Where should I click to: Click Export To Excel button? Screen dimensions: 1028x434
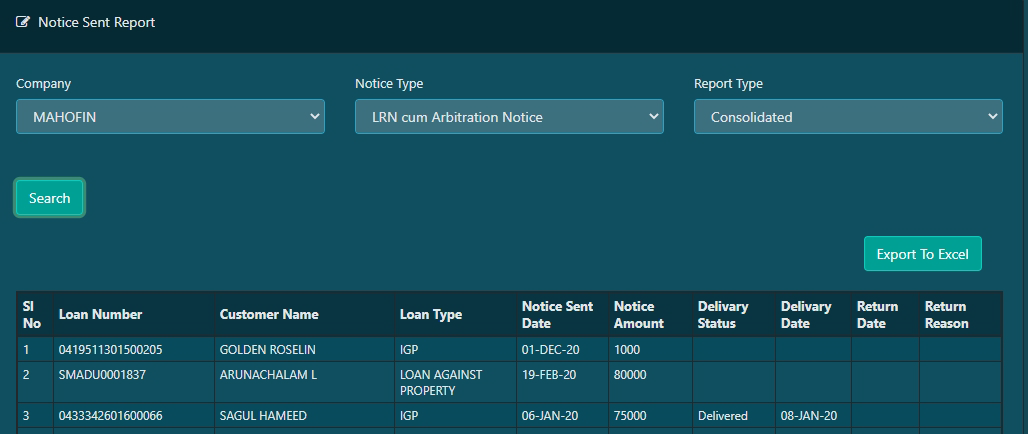click(x=922, y=254)
